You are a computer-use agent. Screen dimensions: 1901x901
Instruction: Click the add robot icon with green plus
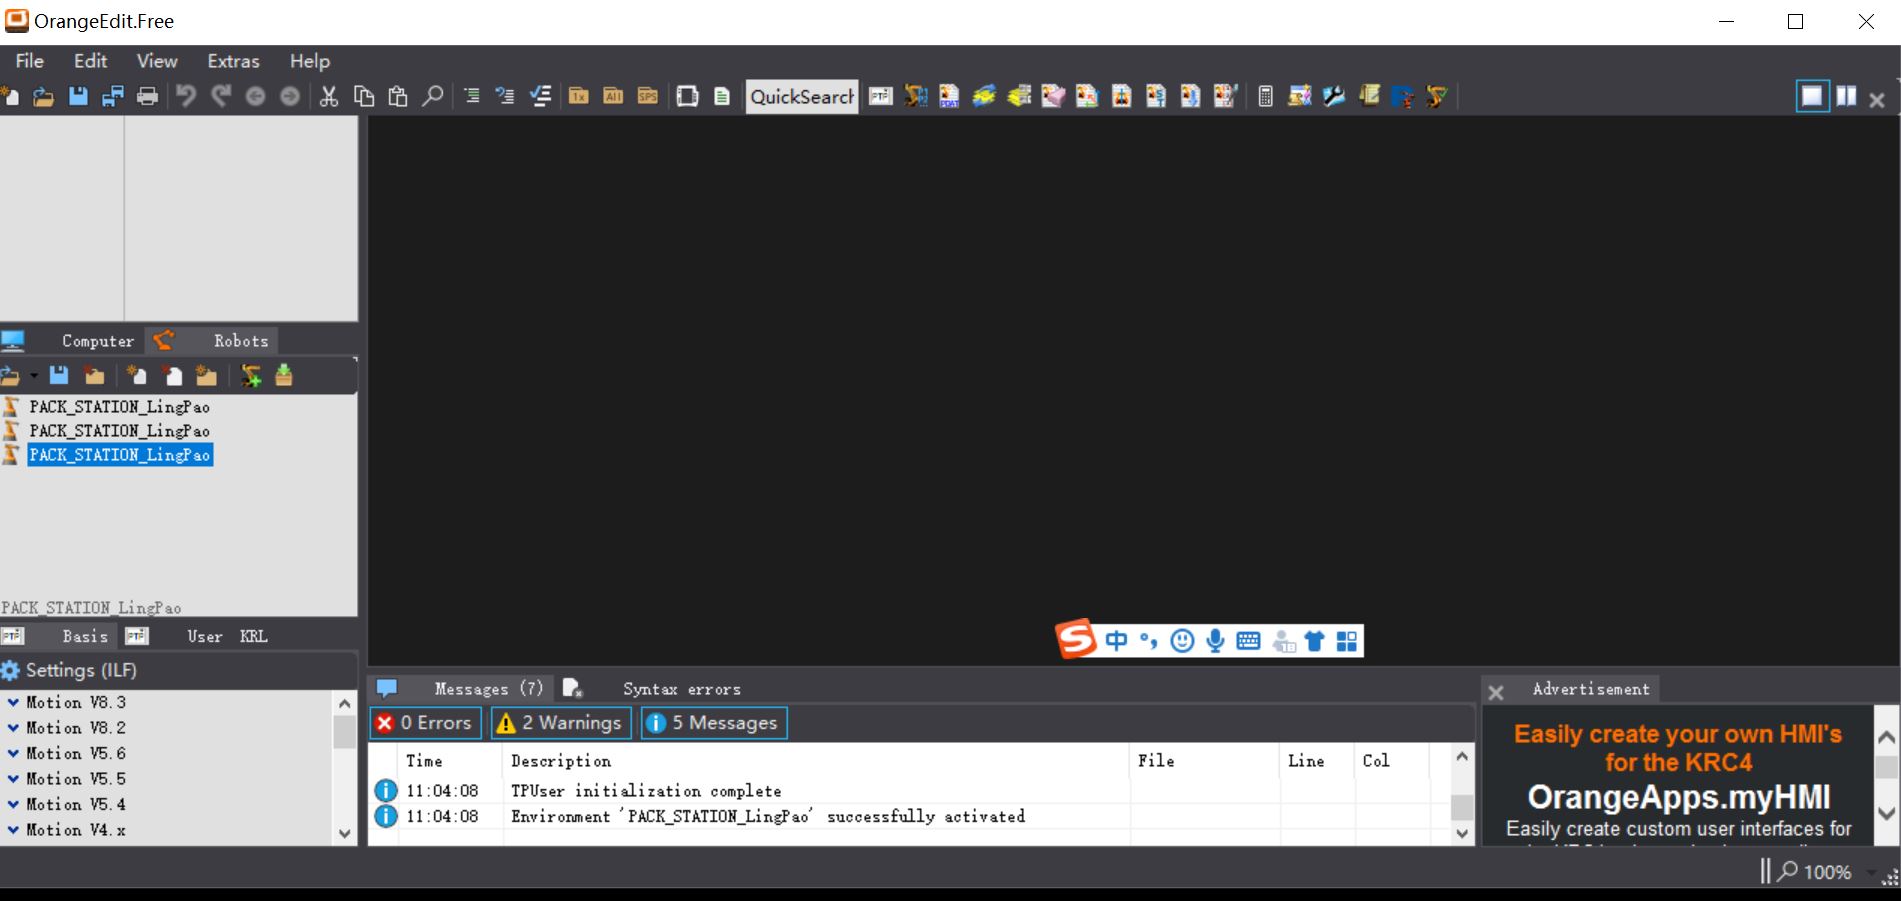pos(251,376)
